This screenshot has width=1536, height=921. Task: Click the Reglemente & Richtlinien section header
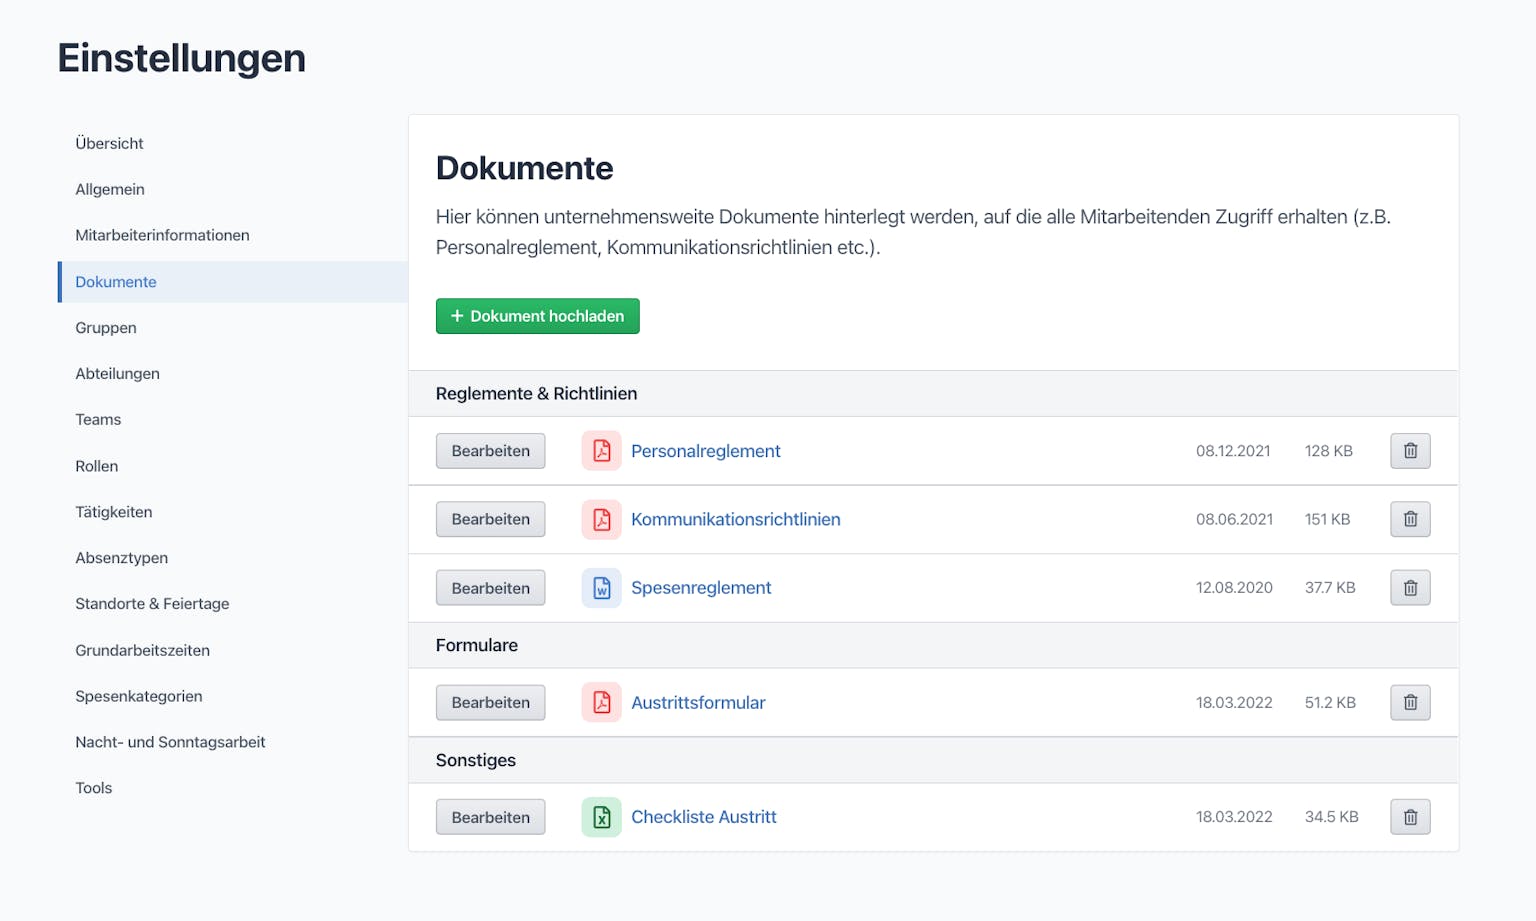pos(933,394)
